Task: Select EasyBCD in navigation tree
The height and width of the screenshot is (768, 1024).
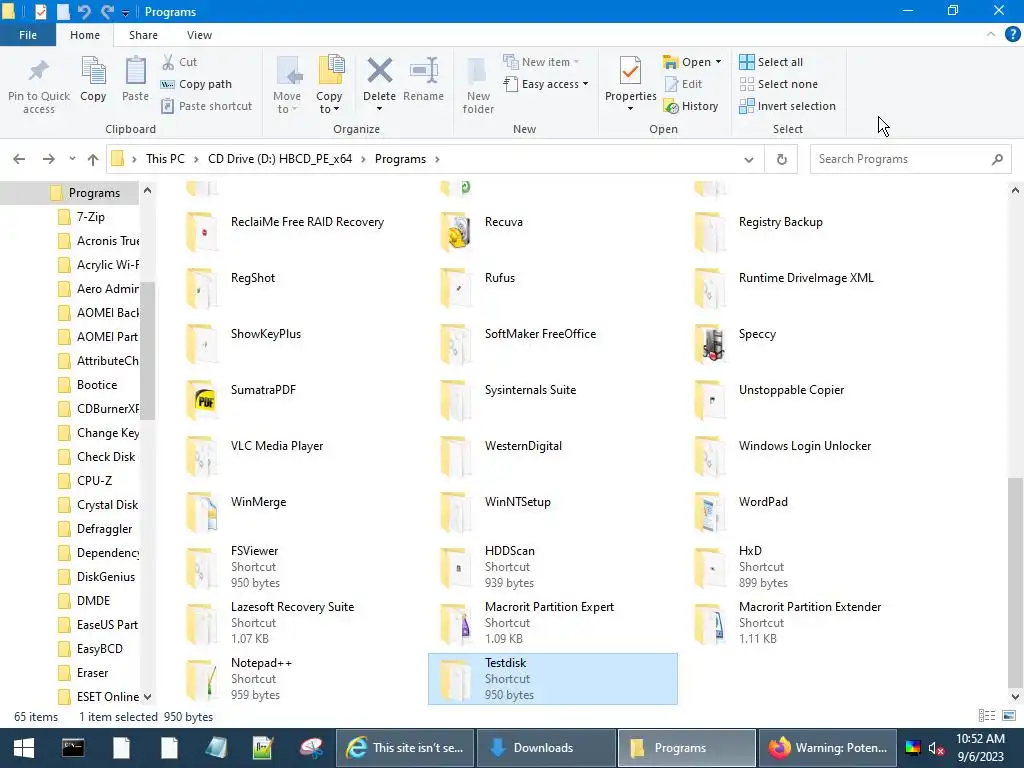Action: (99, 648)
